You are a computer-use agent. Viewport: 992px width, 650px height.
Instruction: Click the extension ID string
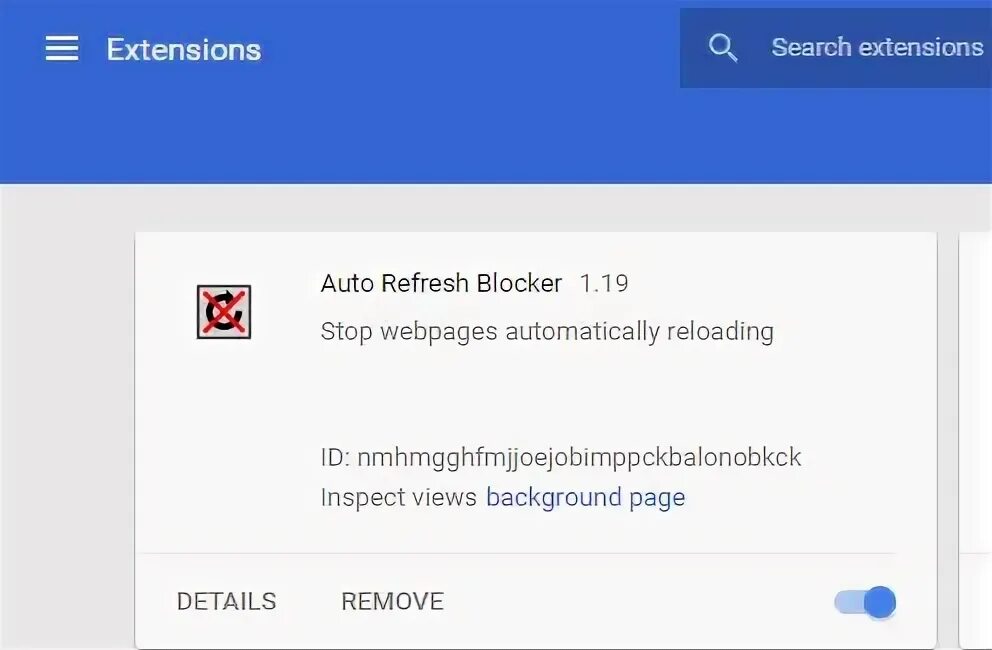579,458
